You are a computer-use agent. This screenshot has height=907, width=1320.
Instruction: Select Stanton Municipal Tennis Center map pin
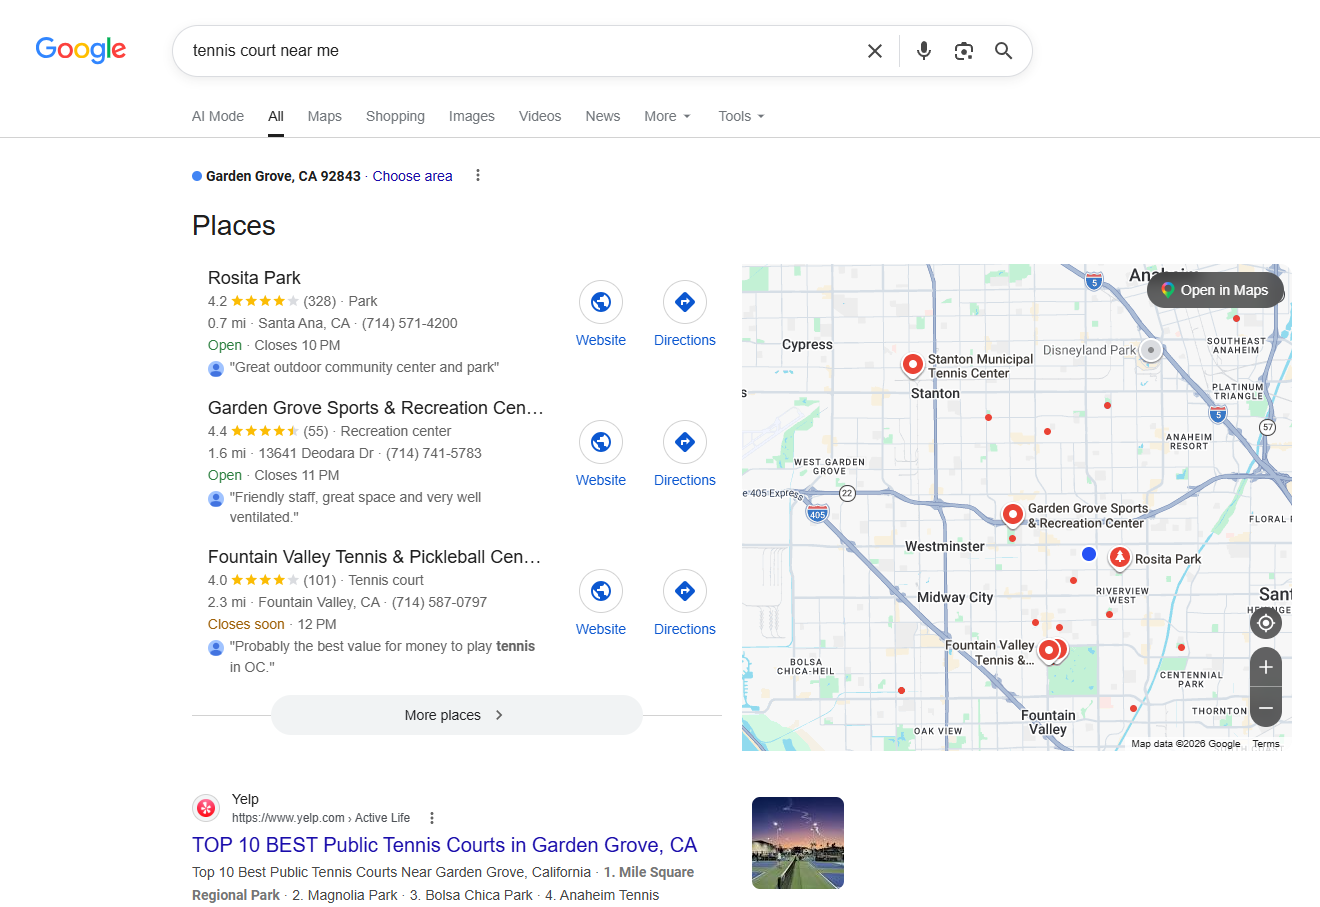(913, 365)
